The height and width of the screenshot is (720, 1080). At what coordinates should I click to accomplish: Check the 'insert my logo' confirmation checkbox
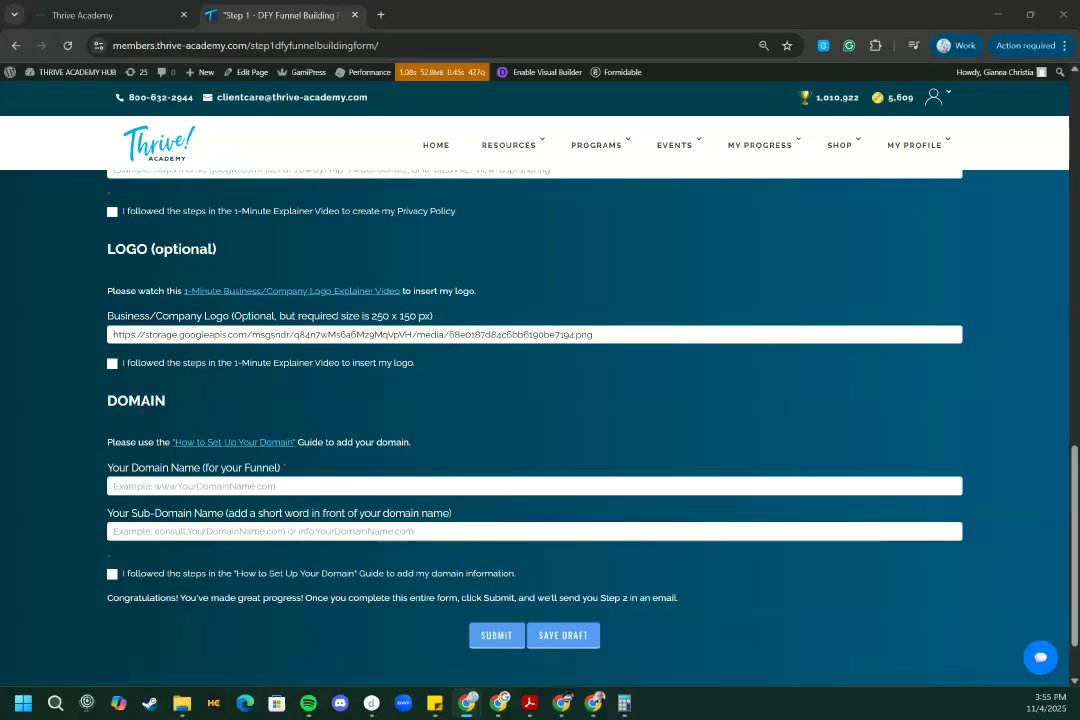(x=112, y=363)
